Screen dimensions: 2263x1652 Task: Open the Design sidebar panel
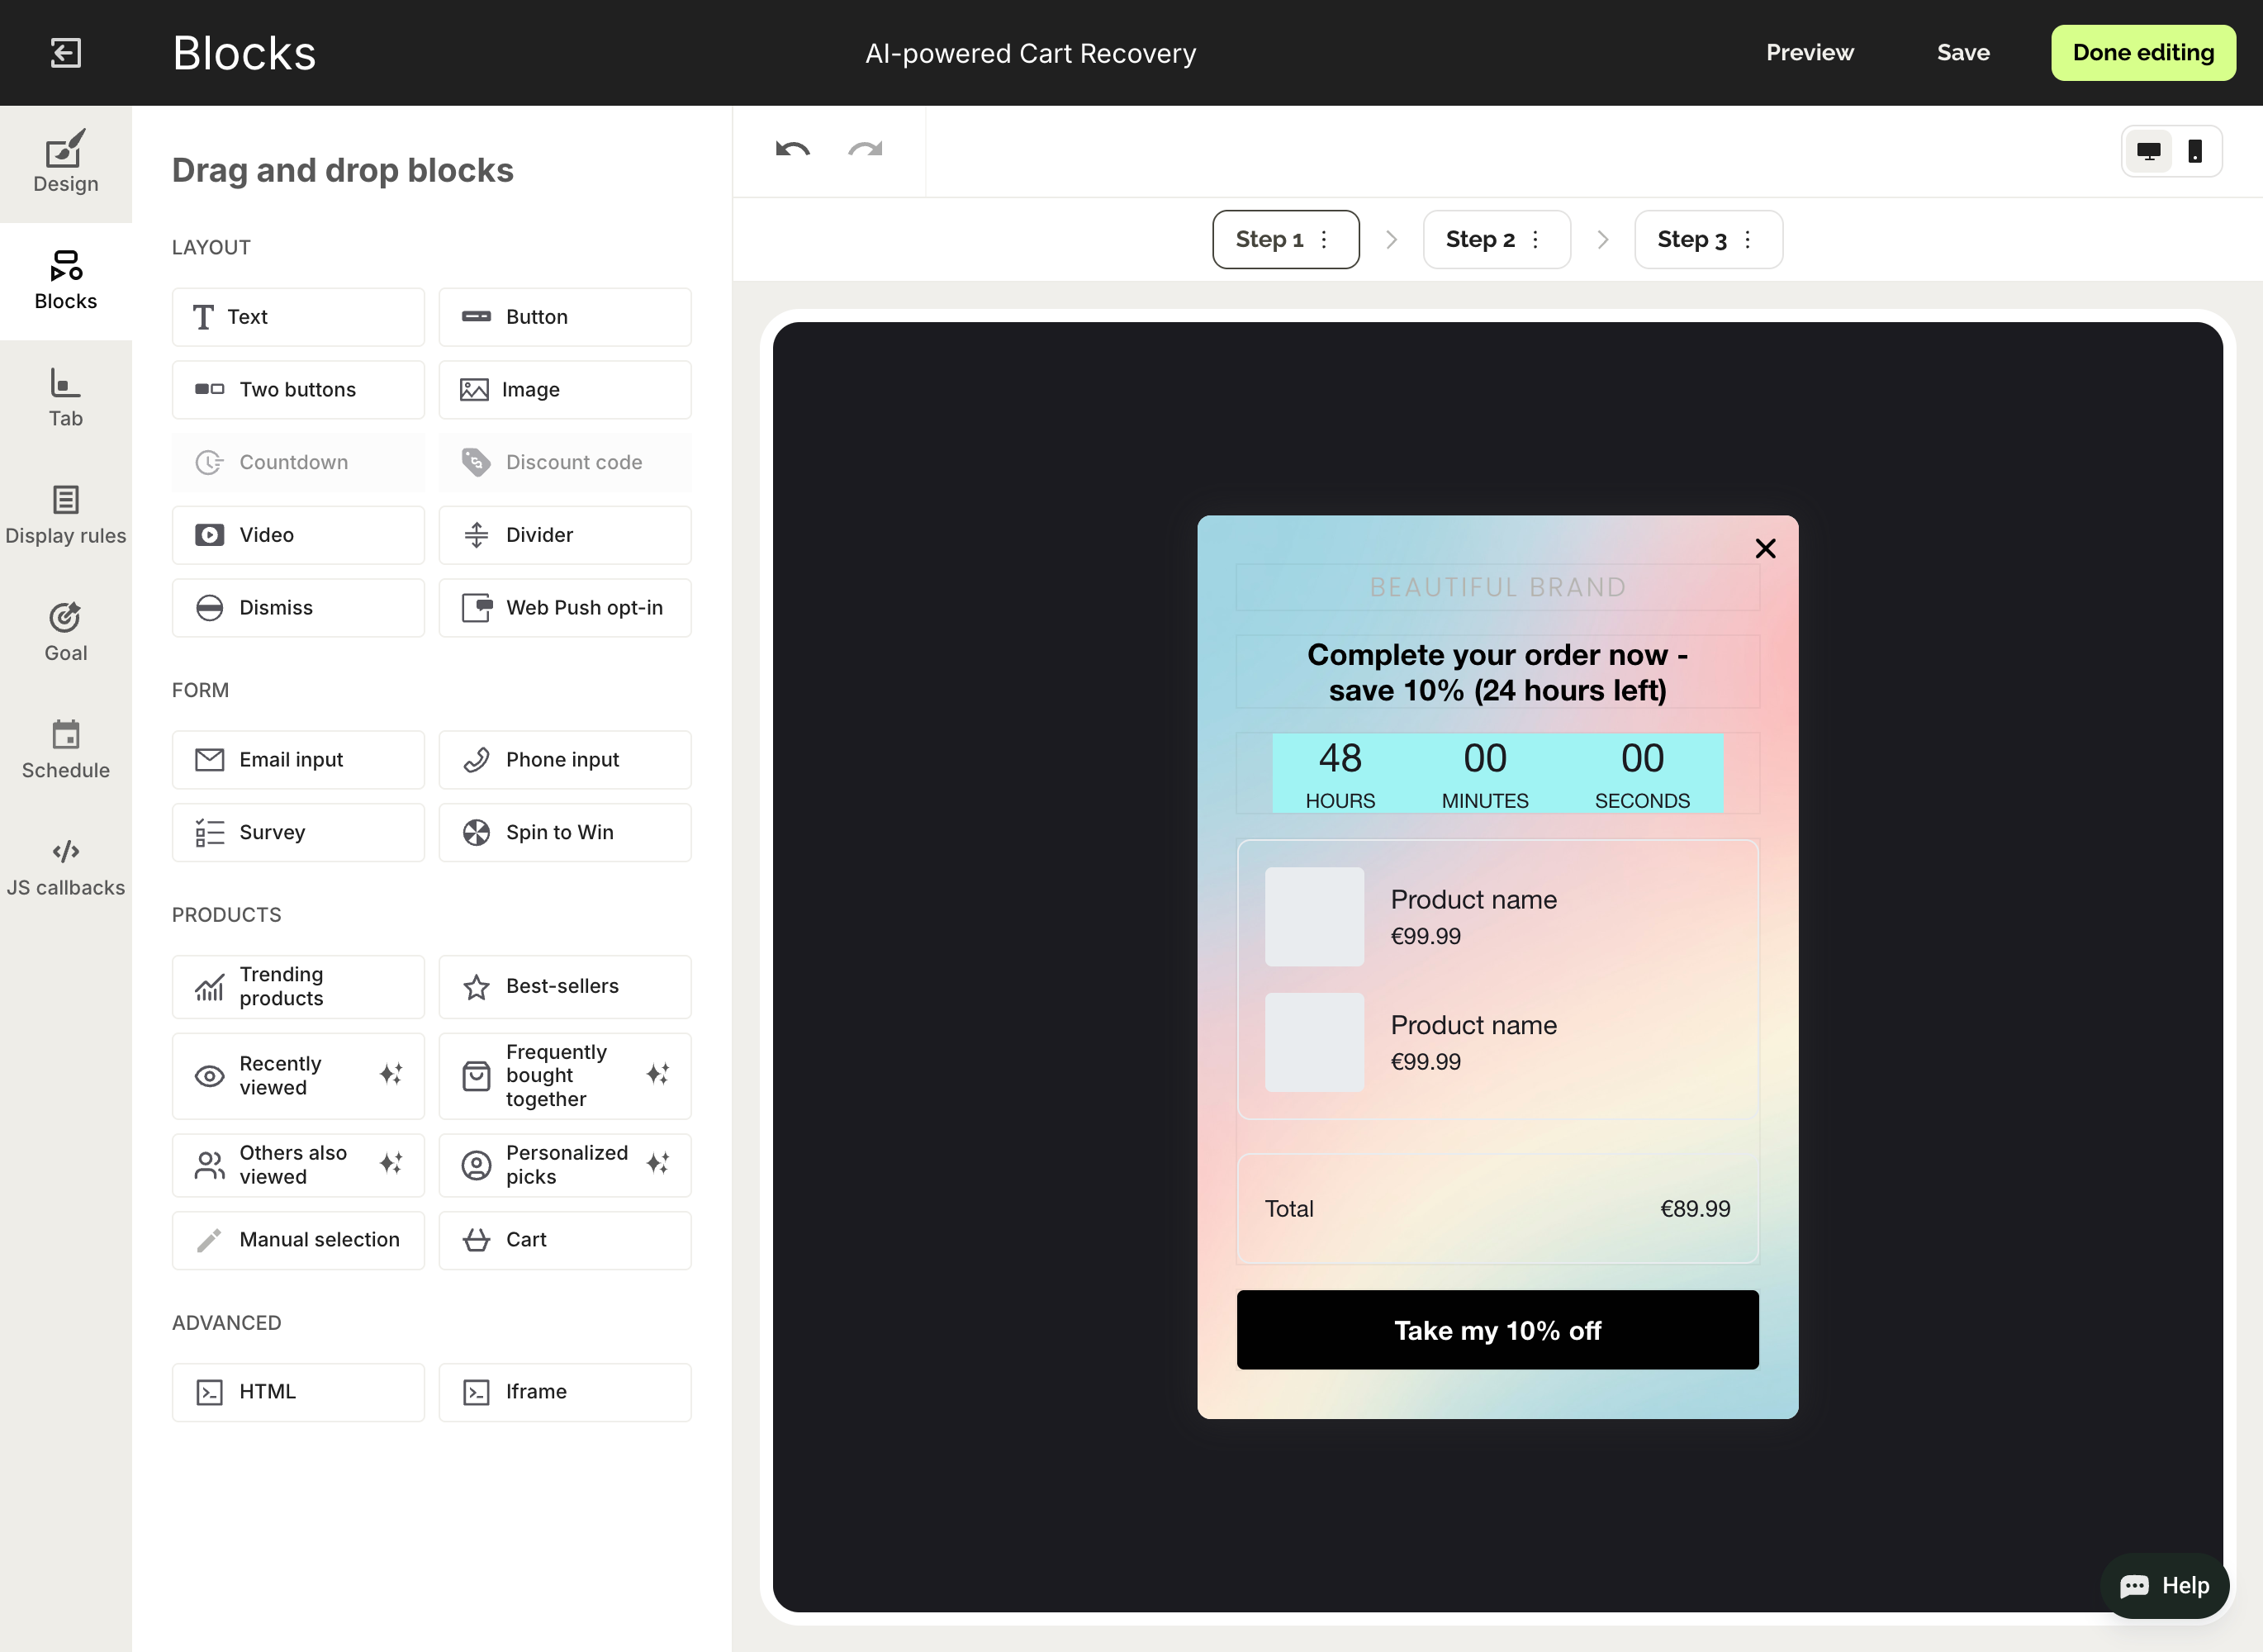pos(66,163)
